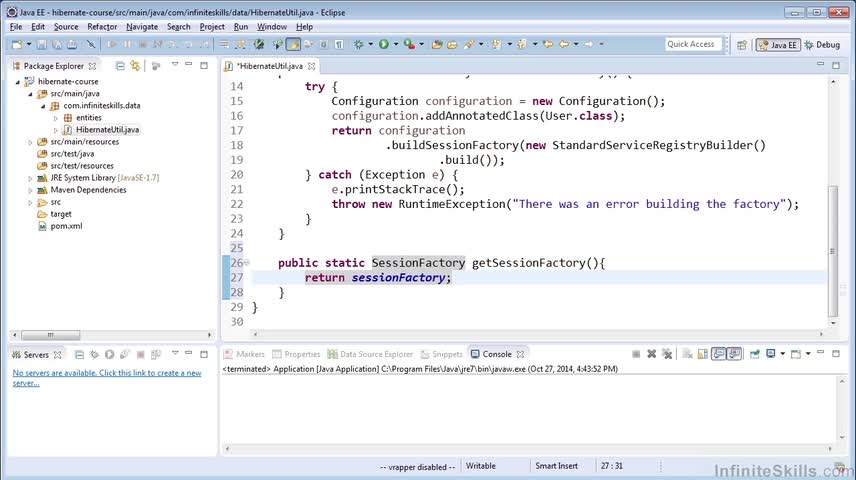Collapse the hibernate-course project node
The width and height of the screenshot is (856, 480).
coord(17,82)
